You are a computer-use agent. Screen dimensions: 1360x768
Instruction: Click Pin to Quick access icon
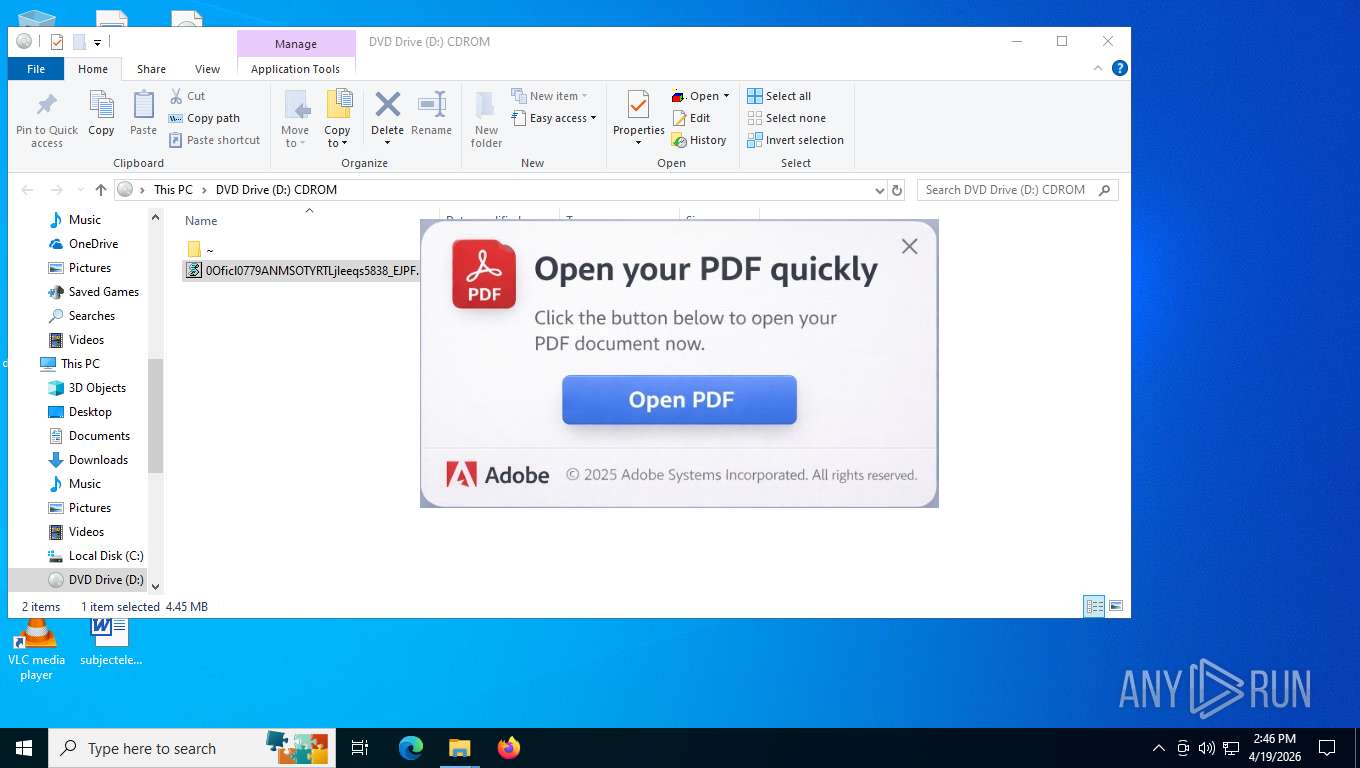(46, 105)
